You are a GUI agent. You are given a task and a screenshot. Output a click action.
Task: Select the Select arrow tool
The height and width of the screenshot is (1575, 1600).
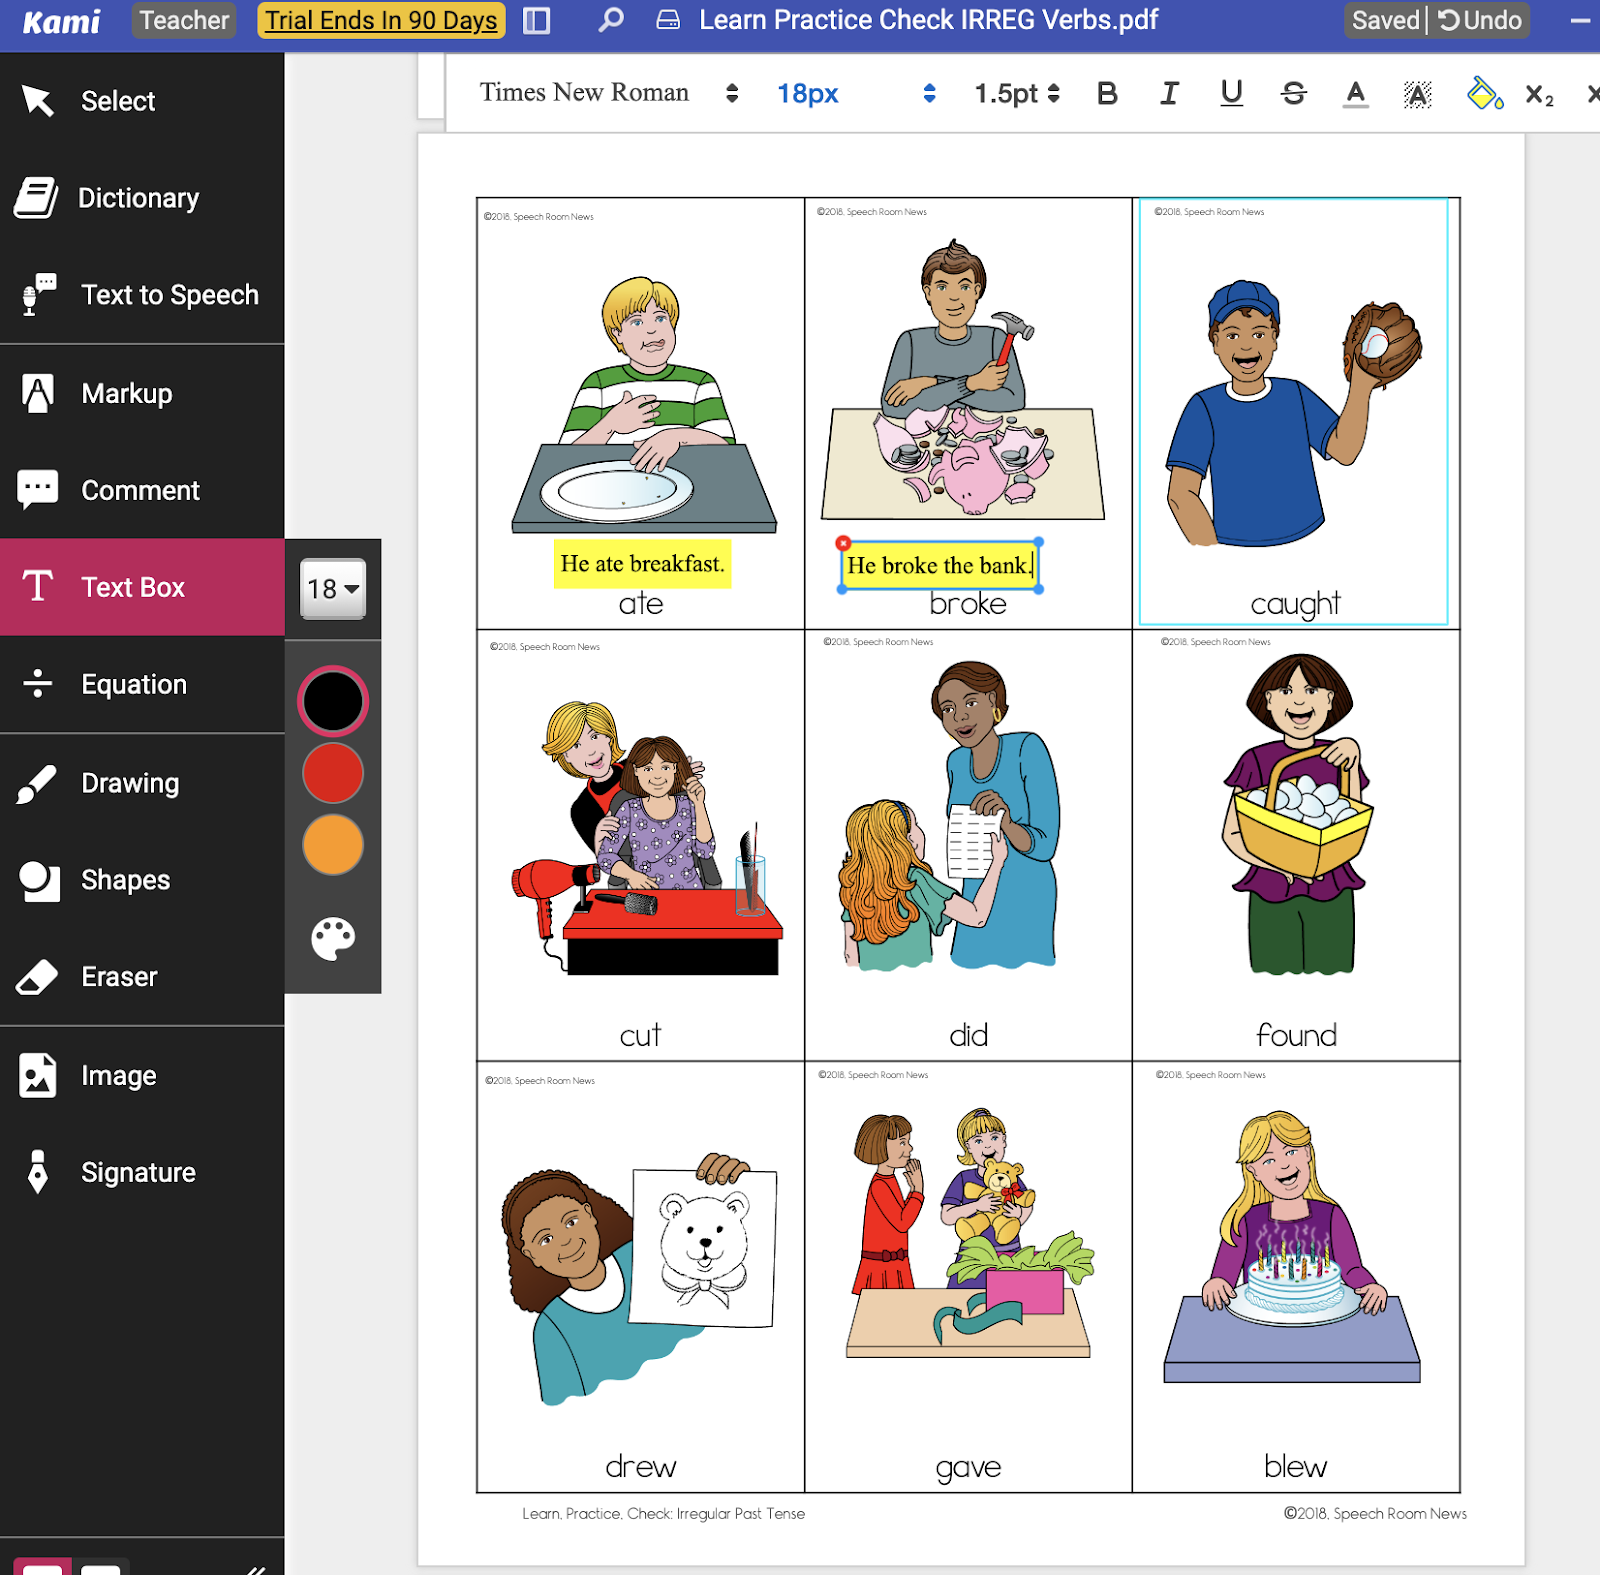pos(142,101)
